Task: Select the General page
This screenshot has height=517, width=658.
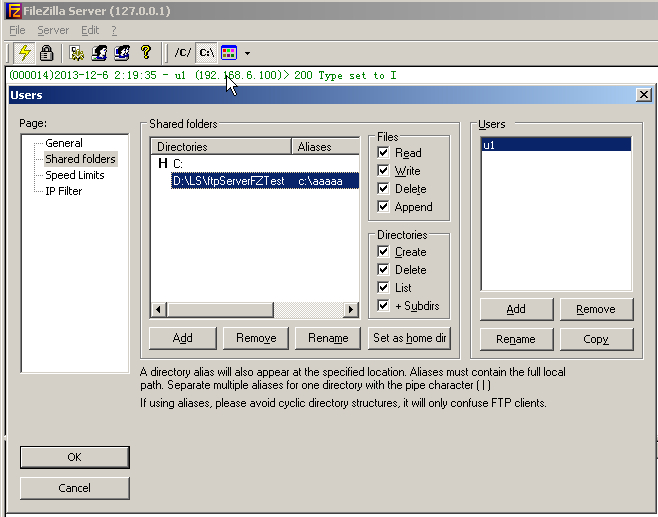Action: [64, 143]
